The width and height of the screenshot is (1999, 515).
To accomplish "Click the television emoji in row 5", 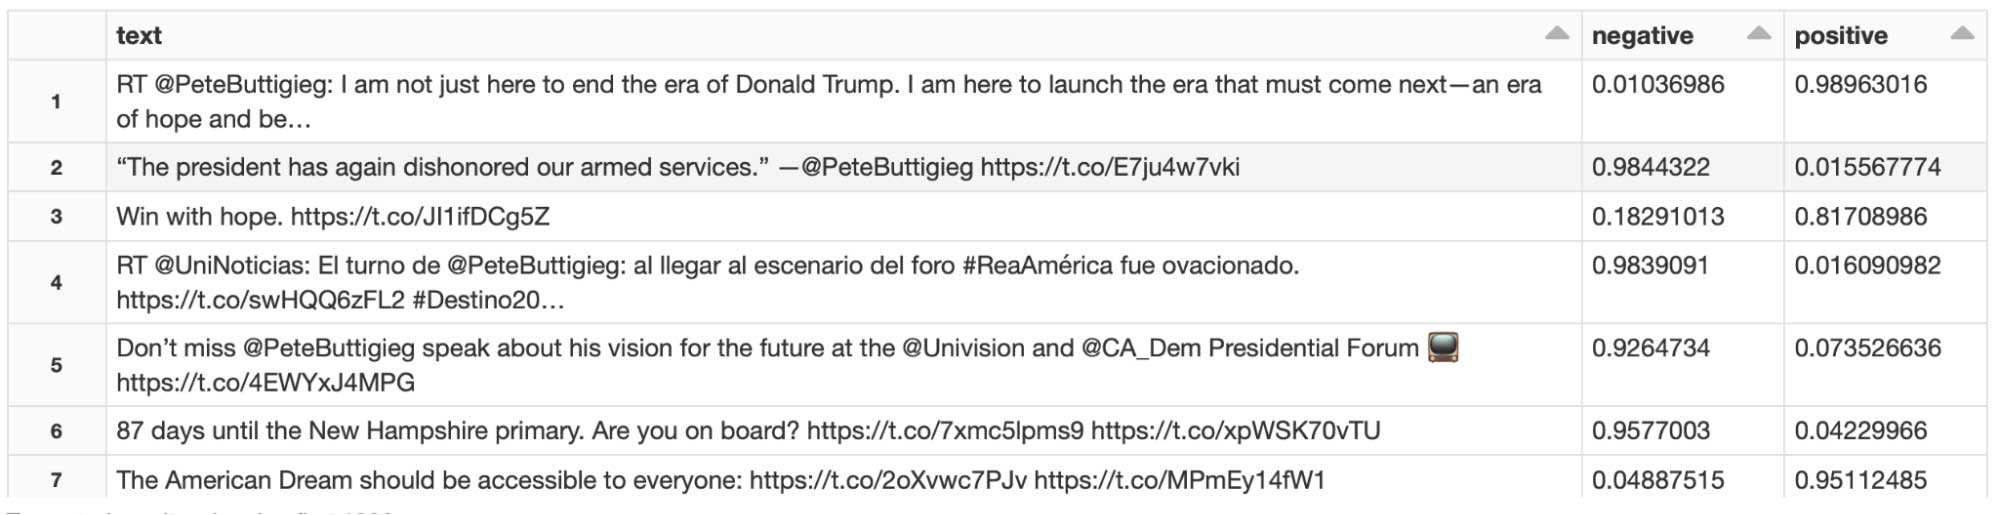I will click(x=1443, y=348).
